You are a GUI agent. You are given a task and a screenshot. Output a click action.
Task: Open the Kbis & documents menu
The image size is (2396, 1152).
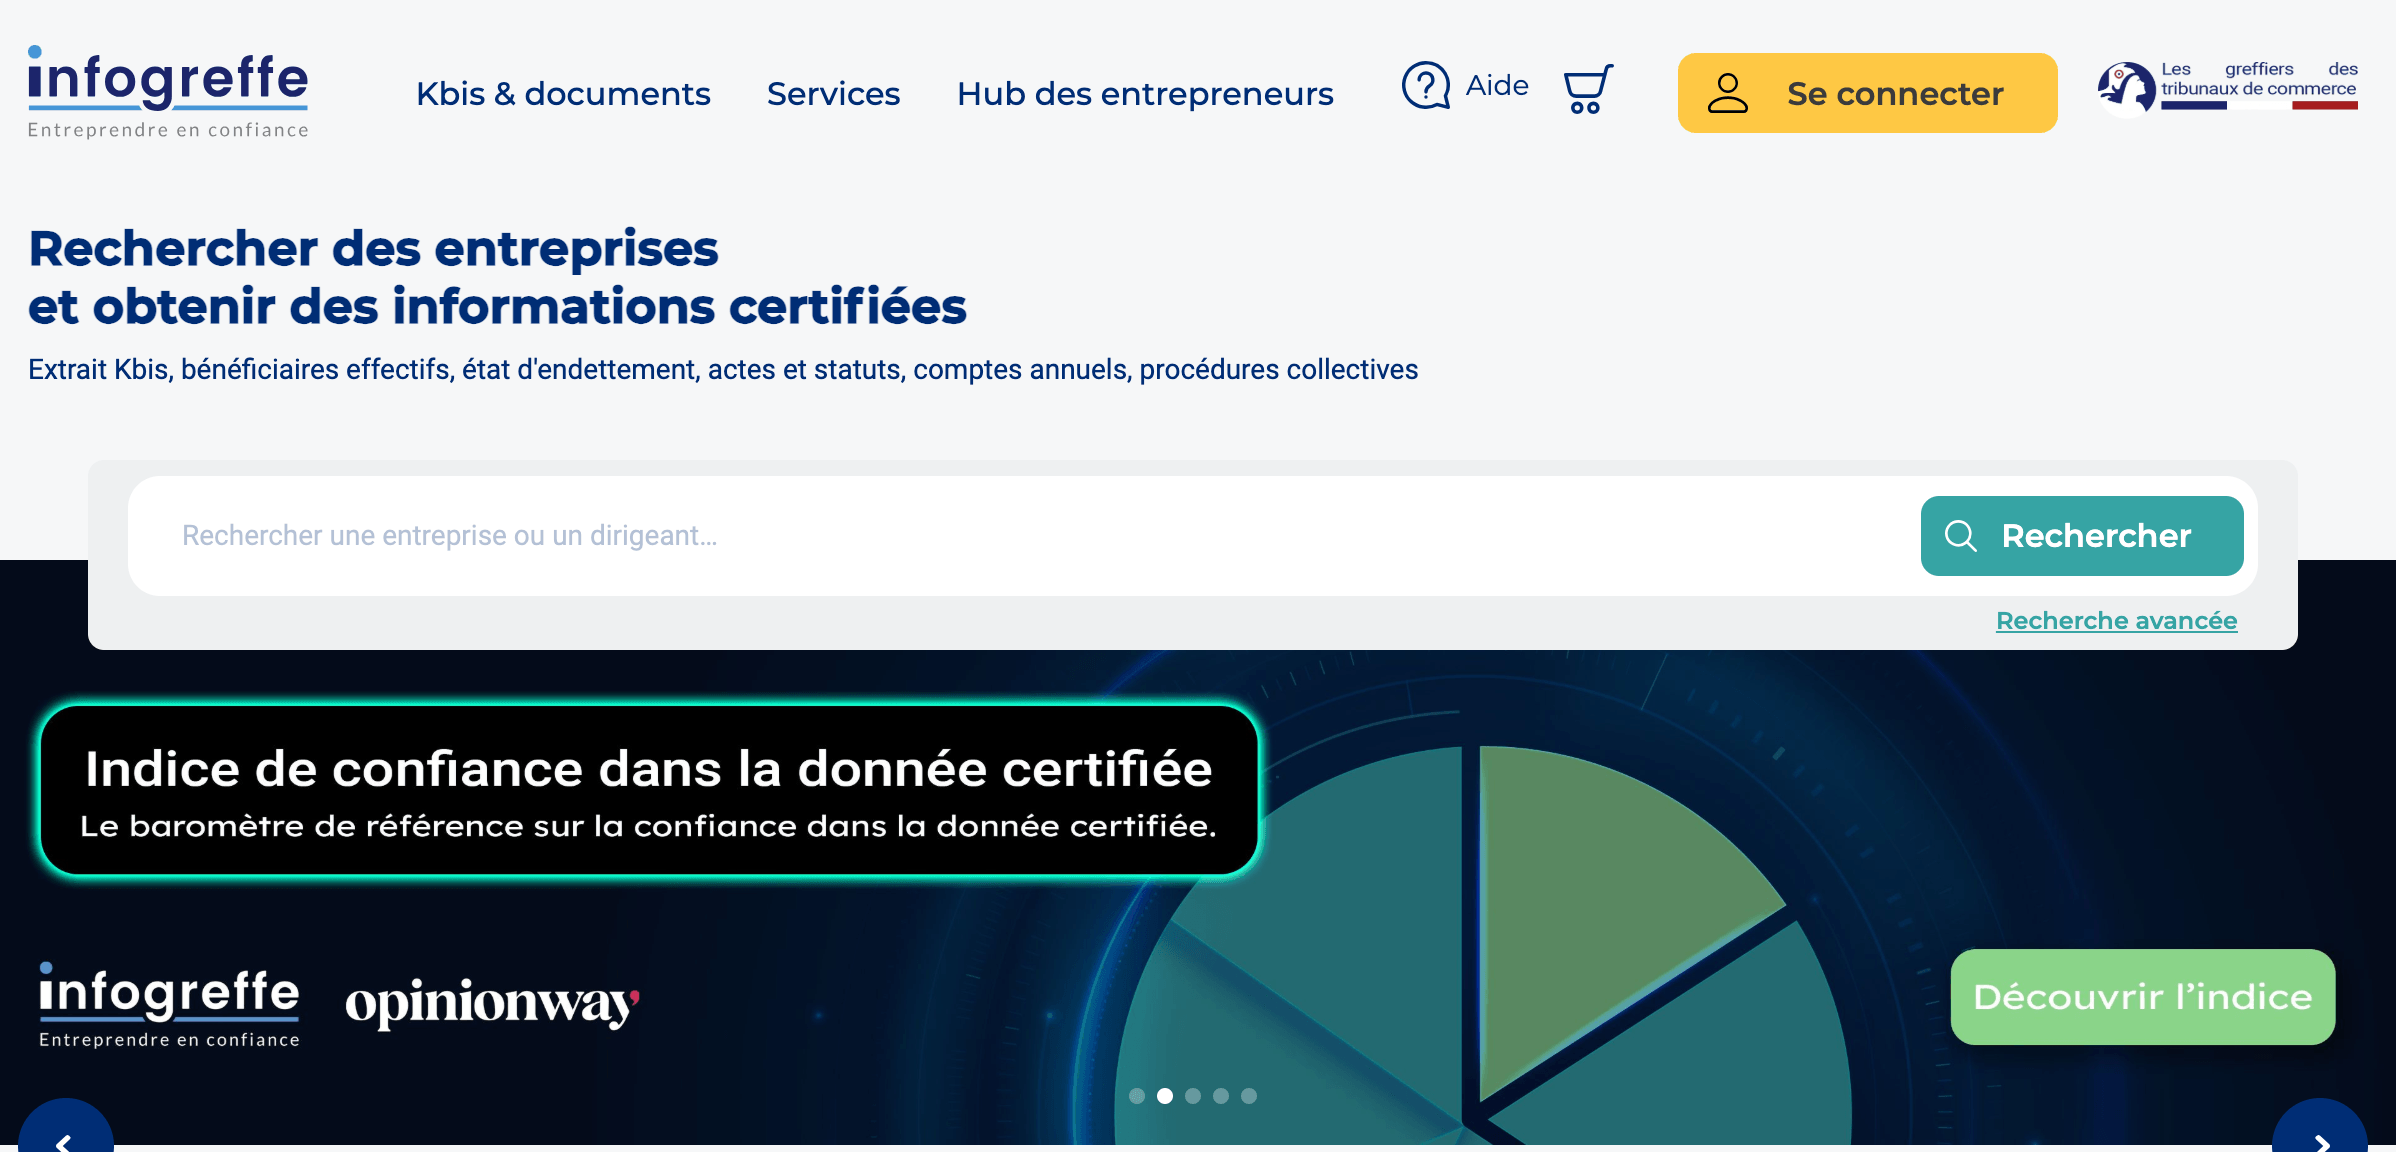[x=563, y=93]
